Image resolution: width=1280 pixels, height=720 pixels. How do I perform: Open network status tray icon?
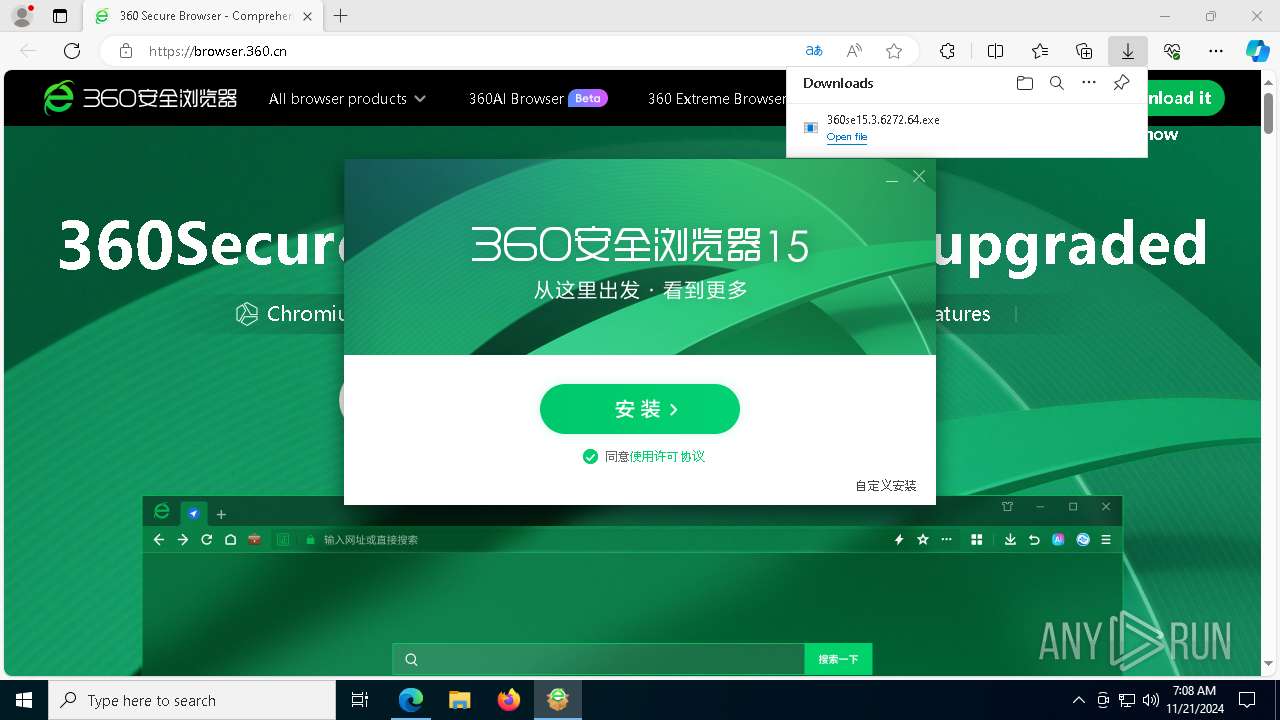(x=1127, y=700)
